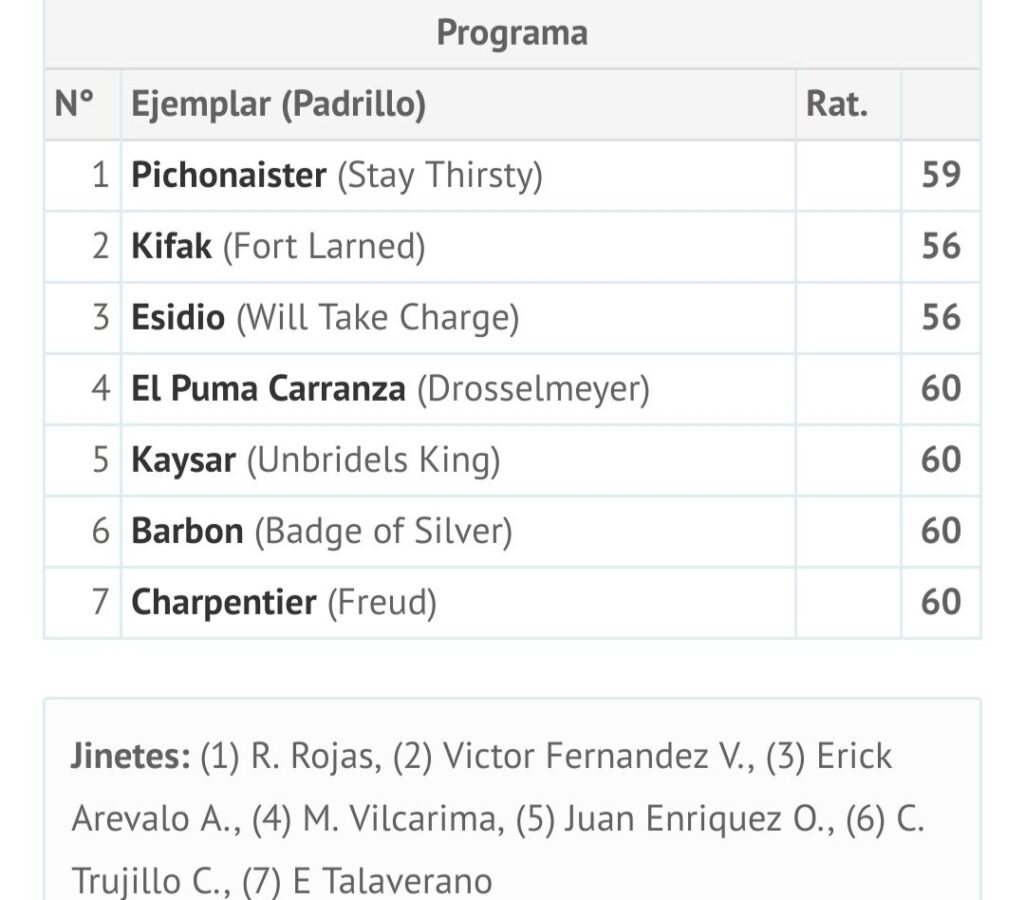Click the bold "Jinetes:" label

[x=130, y=757]
